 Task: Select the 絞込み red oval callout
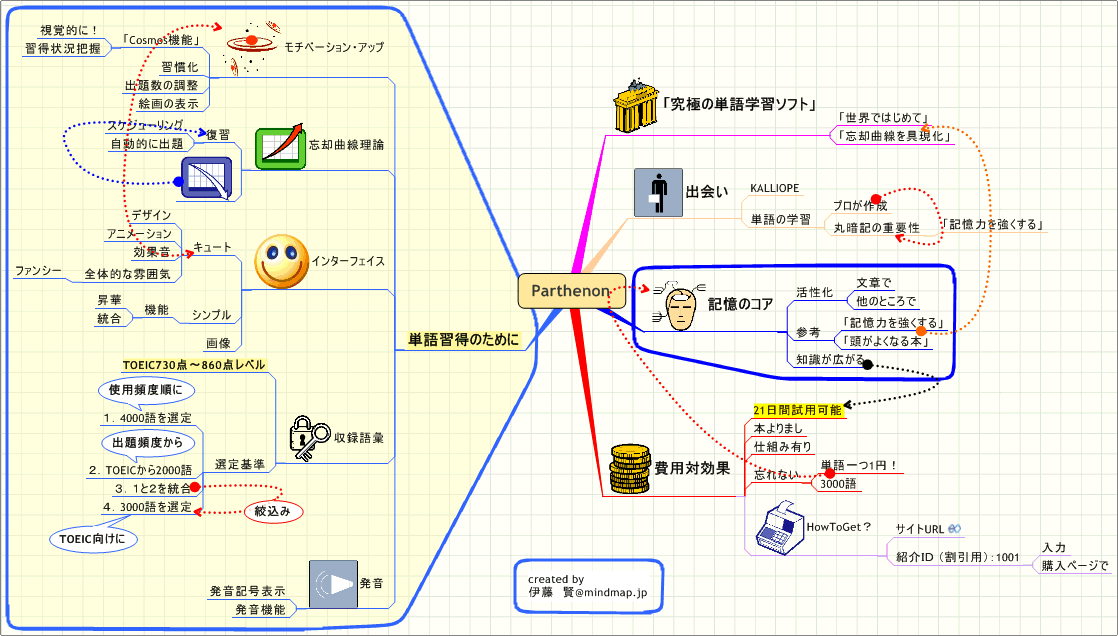click(273, 510)
